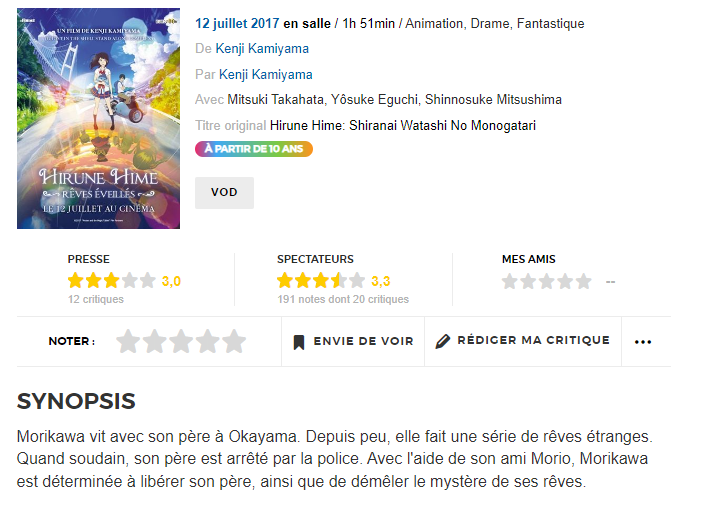Screen dimensions: 720x531
Task: Rate the film four stars in Noter
Action: tap(208, 341)
